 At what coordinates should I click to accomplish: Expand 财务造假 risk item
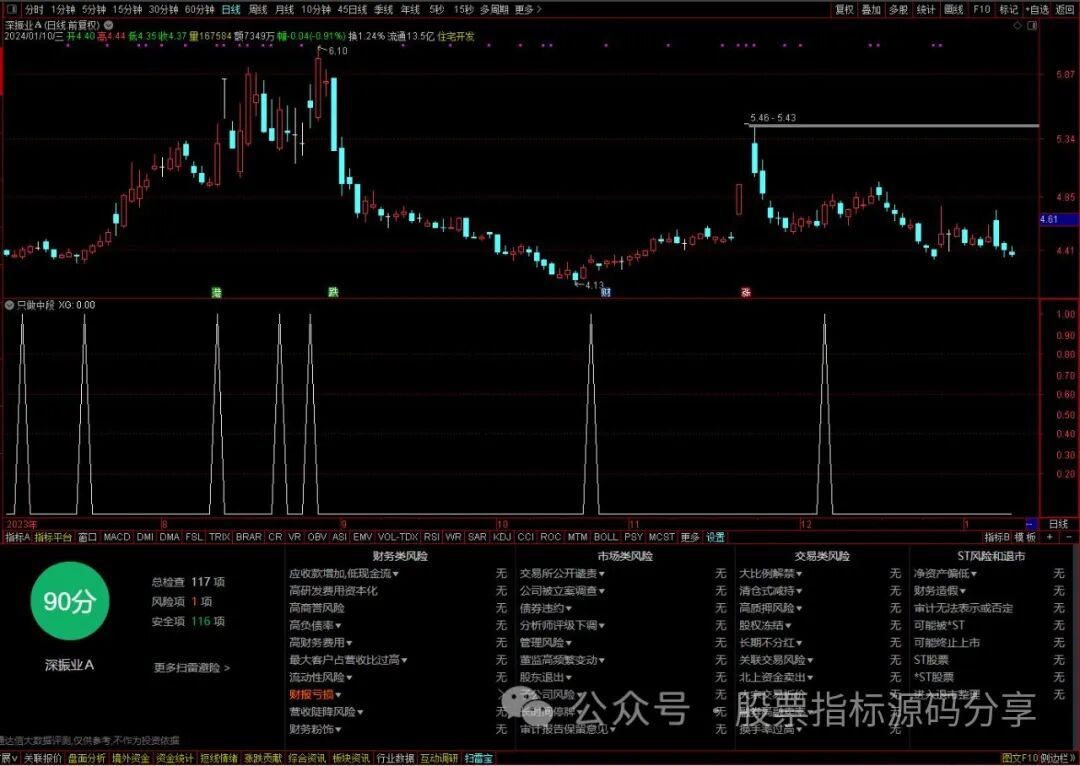click(939, 590)
